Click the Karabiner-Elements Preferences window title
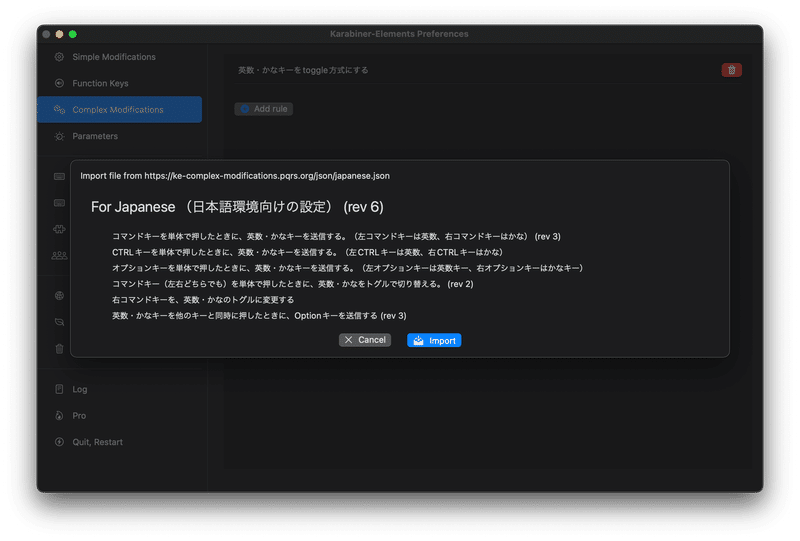 [x=399, y=34]
